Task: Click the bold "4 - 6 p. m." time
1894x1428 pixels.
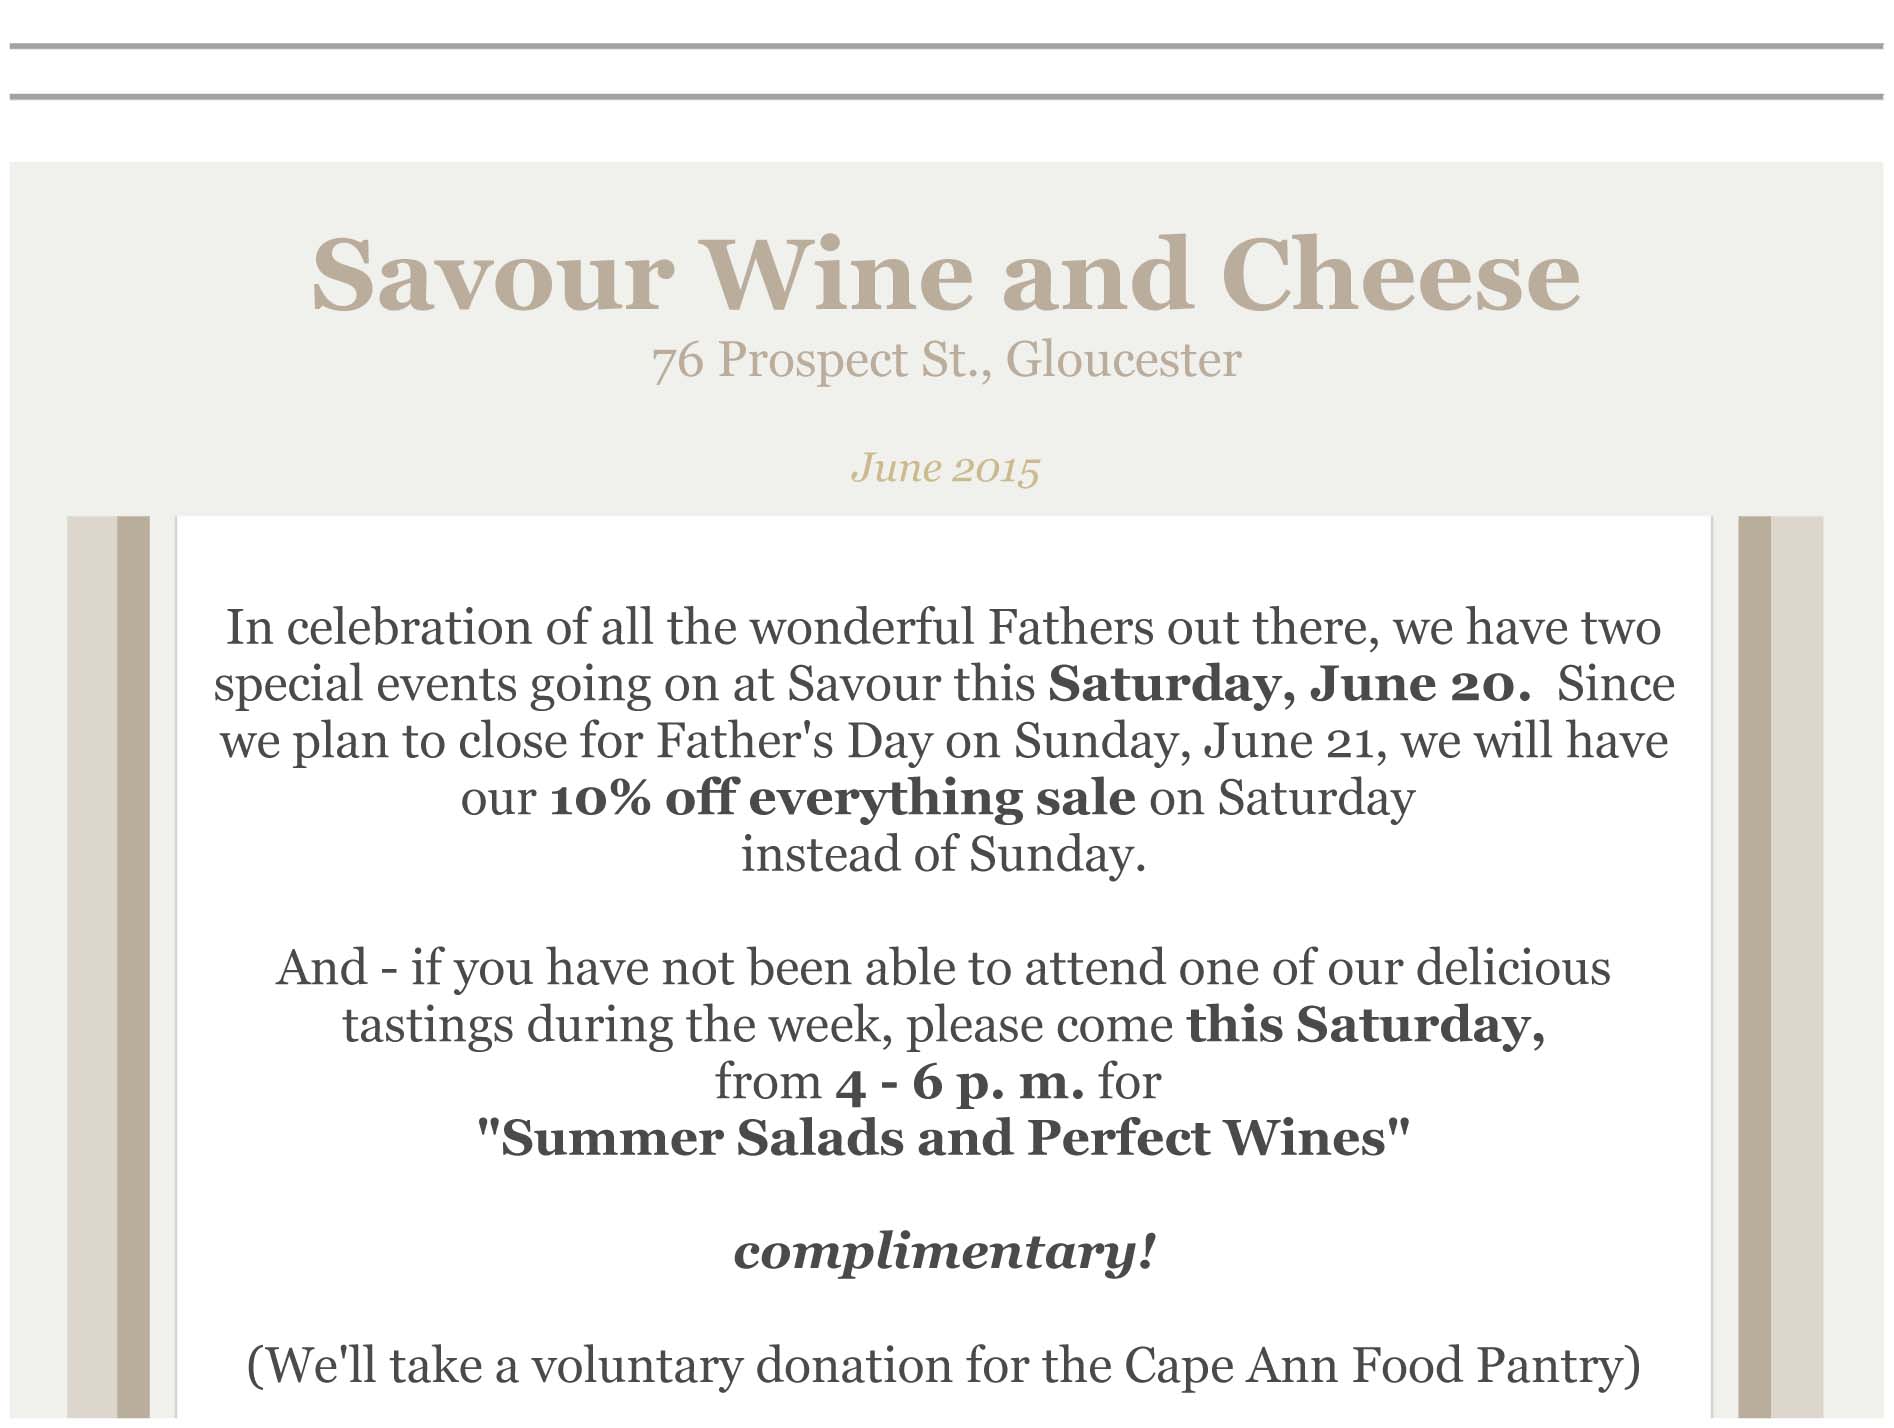Action: coord(960,1082)
